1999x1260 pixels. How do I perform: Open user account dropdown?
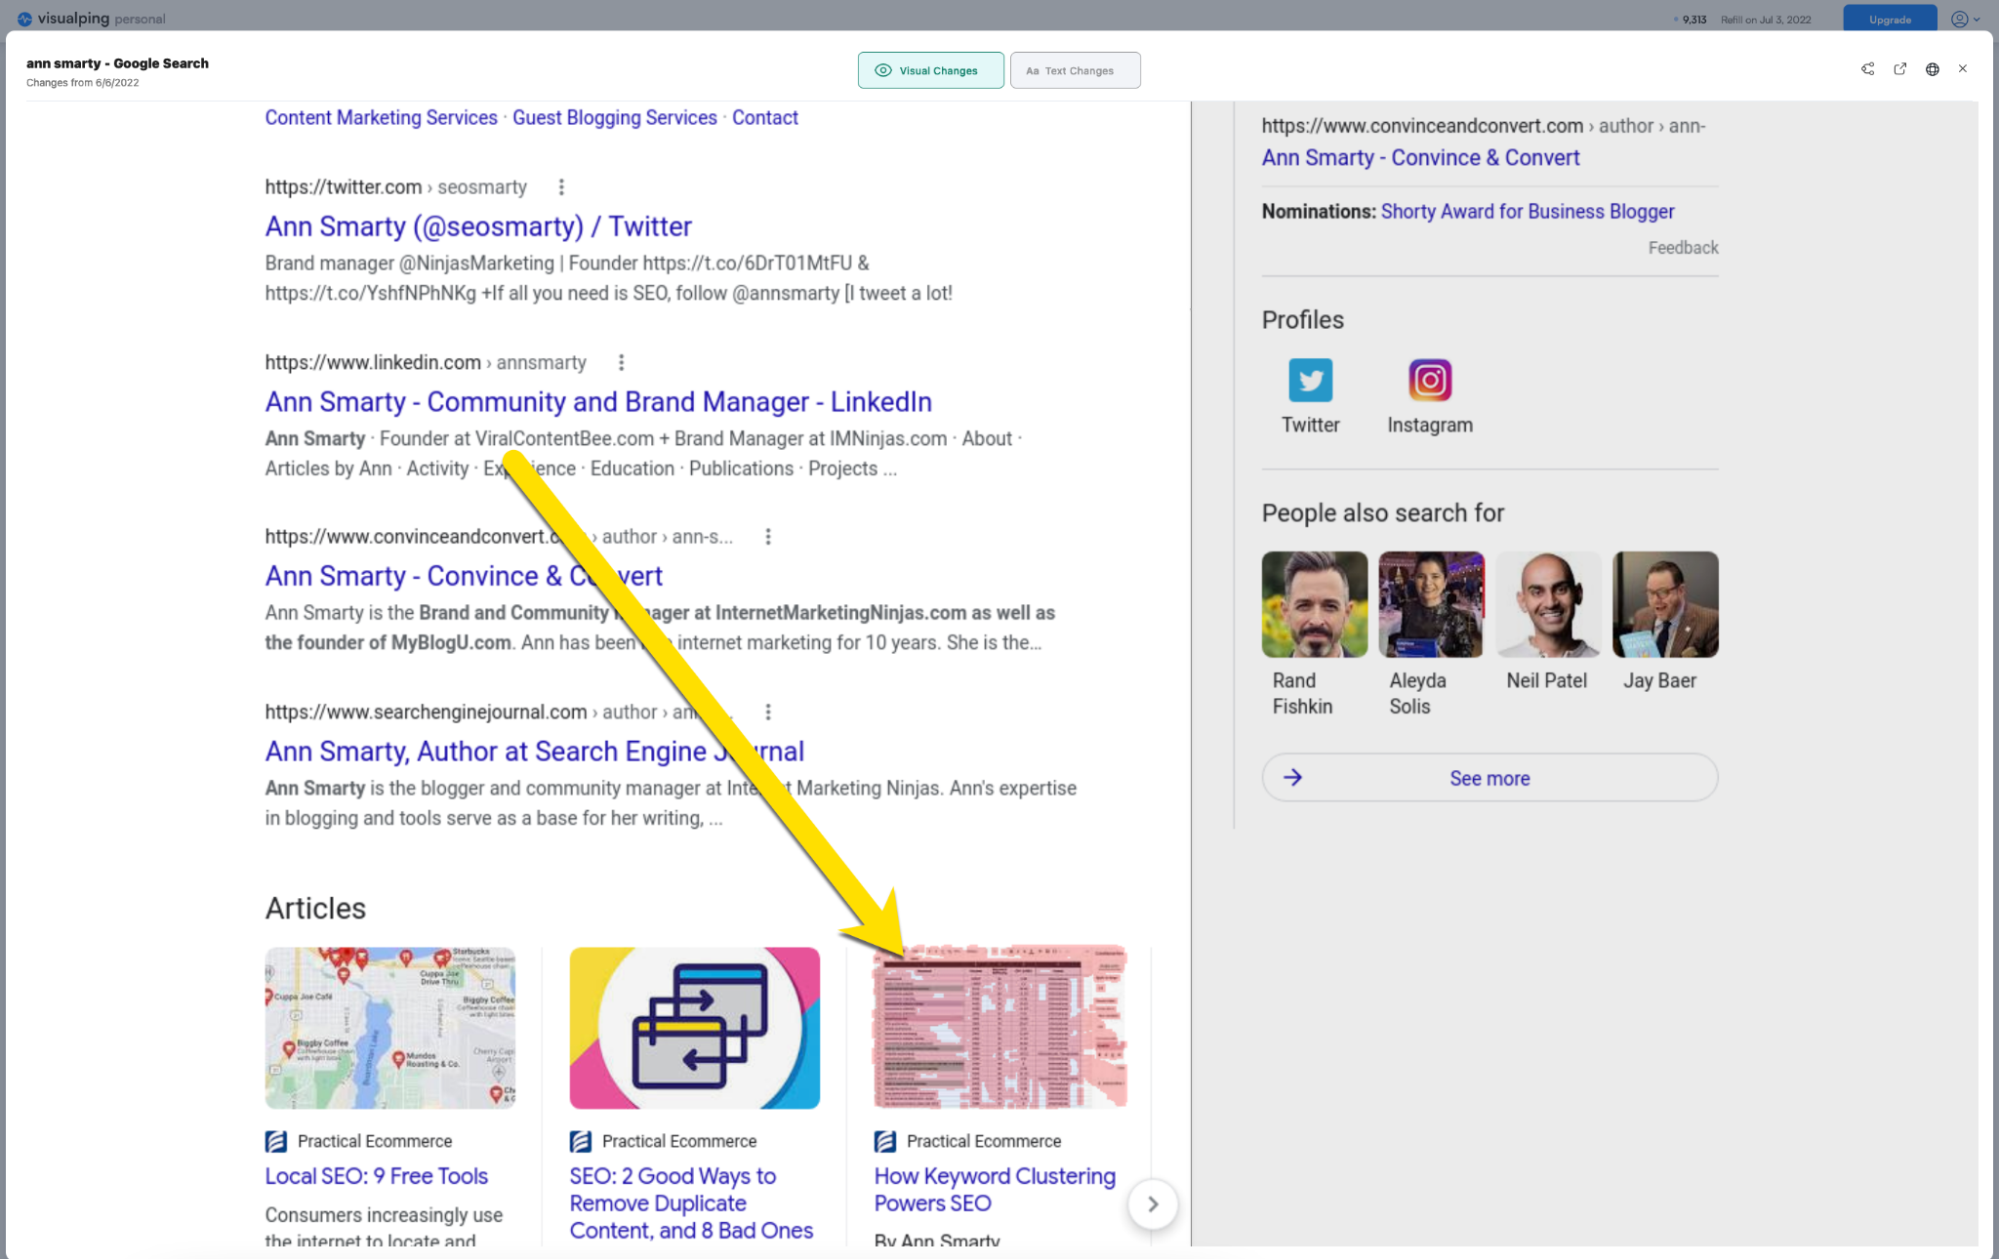click(1964, 19)
